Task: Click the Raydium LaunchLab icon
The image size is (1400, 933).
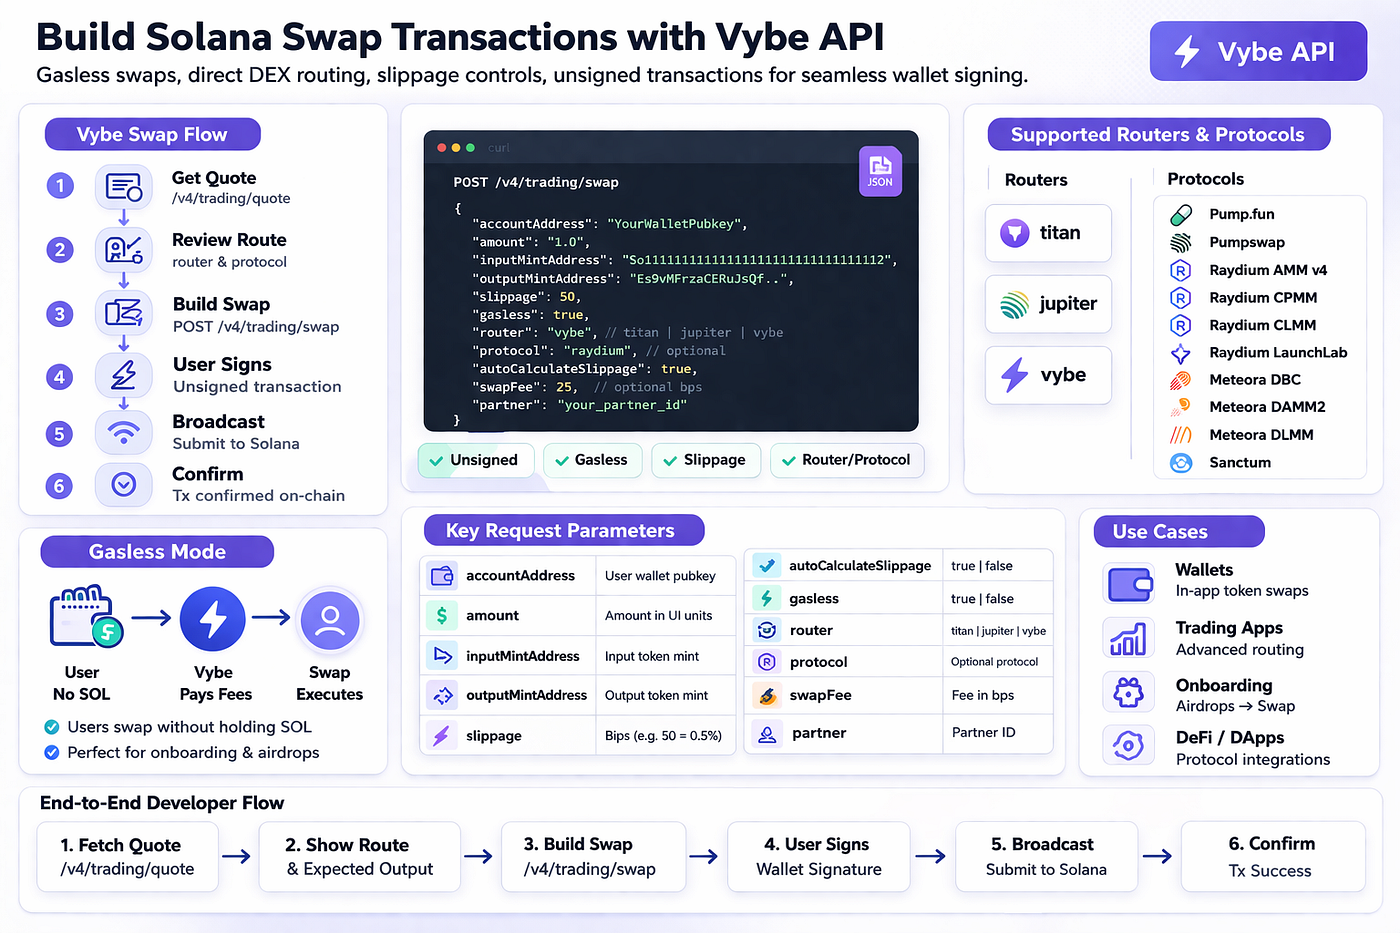Action: 1181,353
